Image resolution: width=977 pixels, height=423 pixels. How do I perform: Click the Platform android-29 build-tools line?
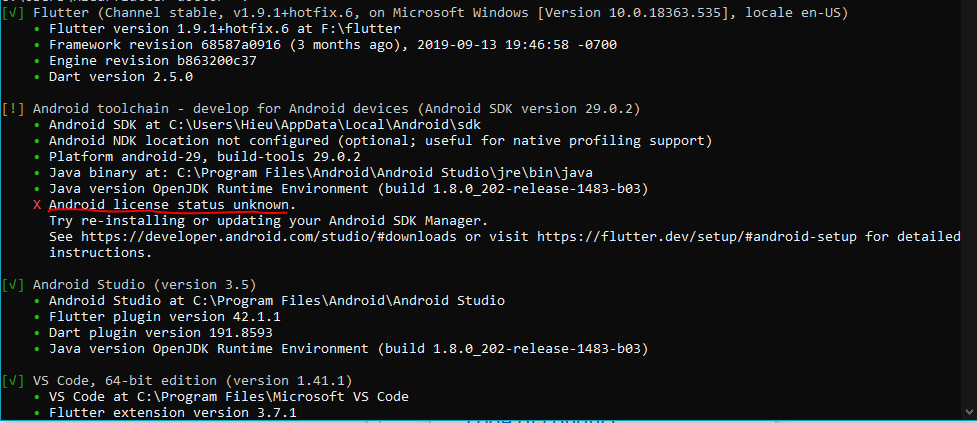205,157
